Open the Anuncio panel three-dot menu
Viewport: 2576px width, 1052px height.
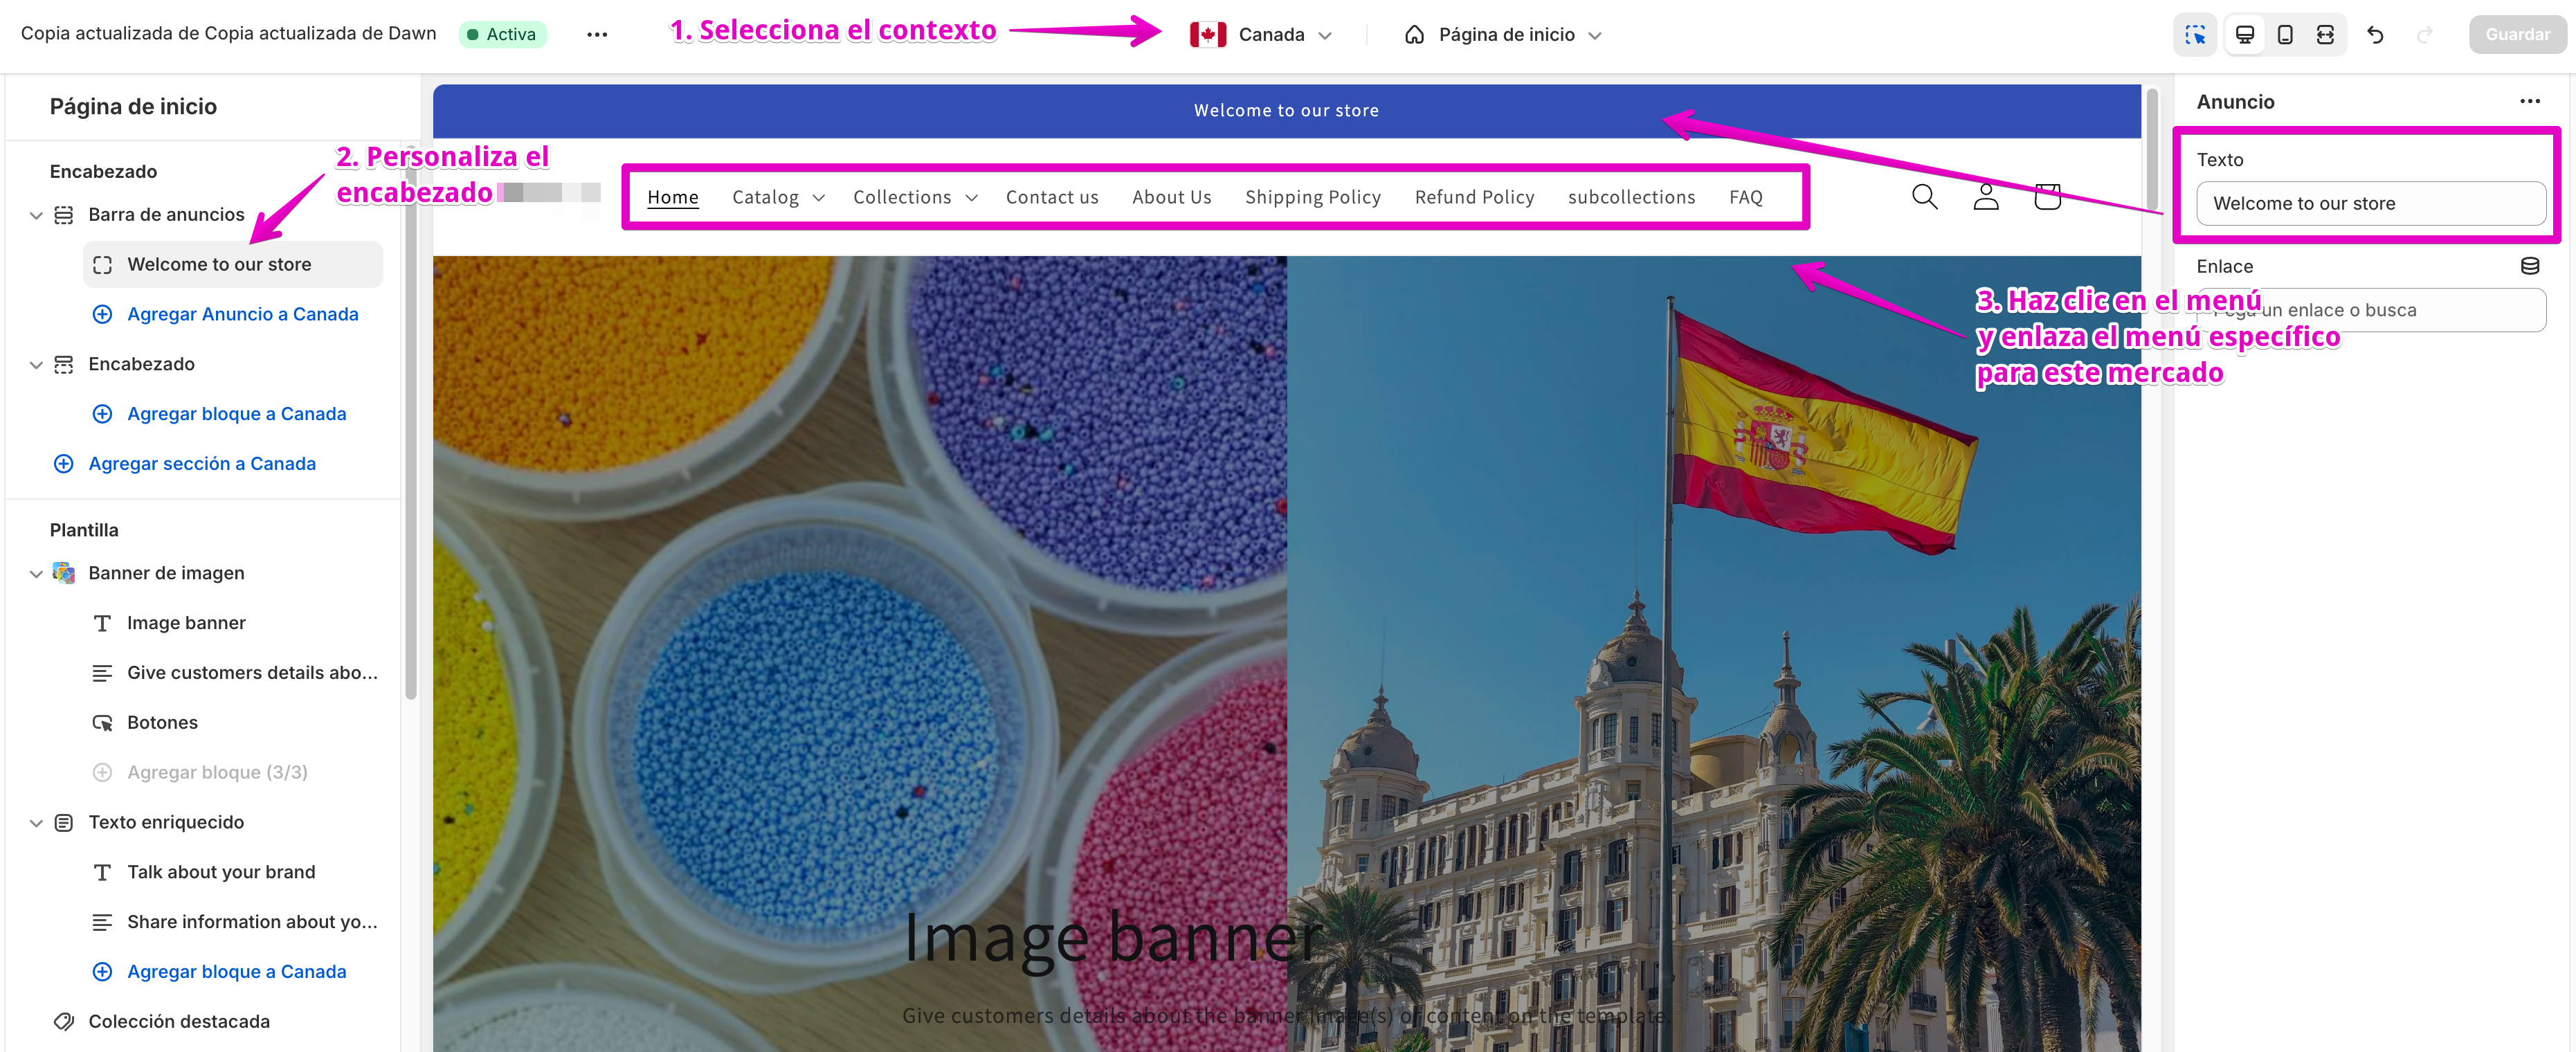[x=2529, y=101]
